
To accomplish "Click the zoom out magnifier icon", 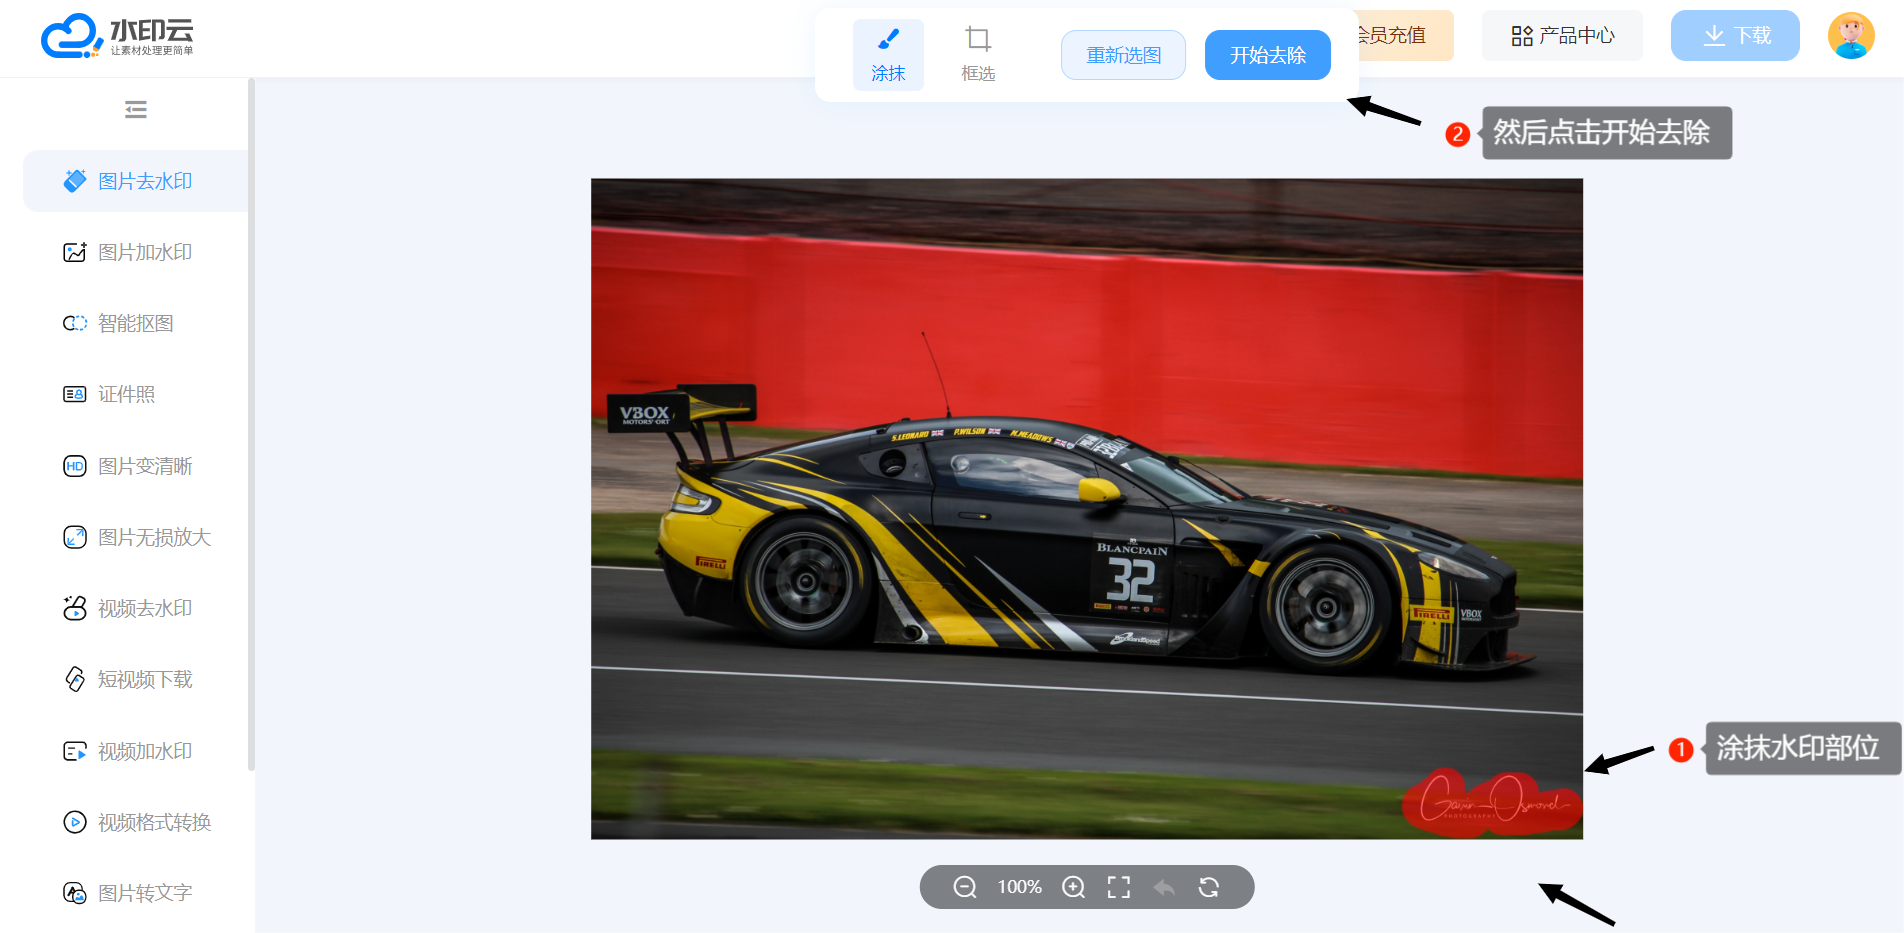I will pos(964,887).
